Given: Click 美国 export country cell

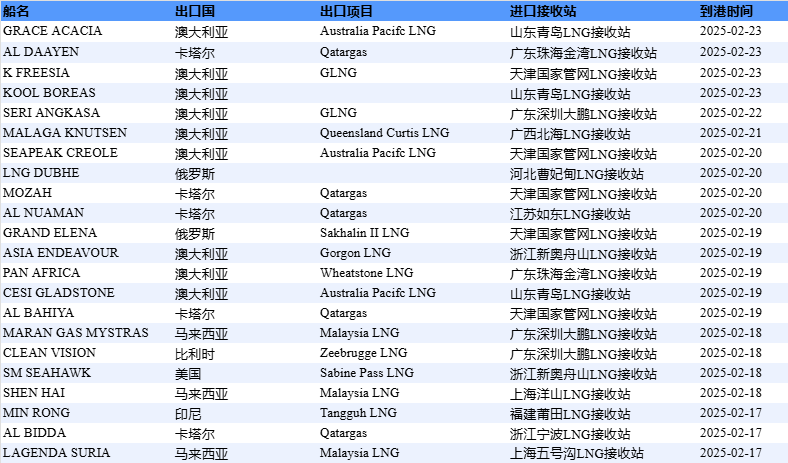Looking at the screenshot, I should point(188,375).
